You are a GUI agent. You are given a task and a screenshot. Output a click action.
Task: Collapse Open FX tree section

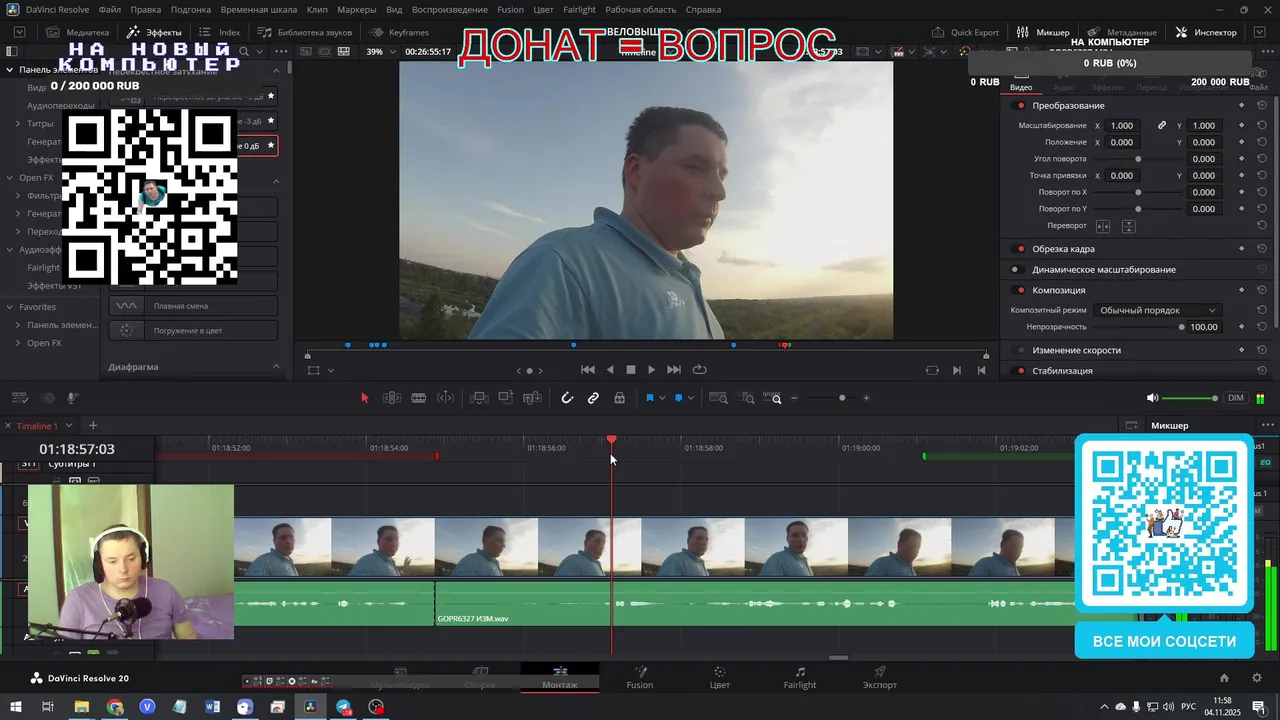click(9, 178)
